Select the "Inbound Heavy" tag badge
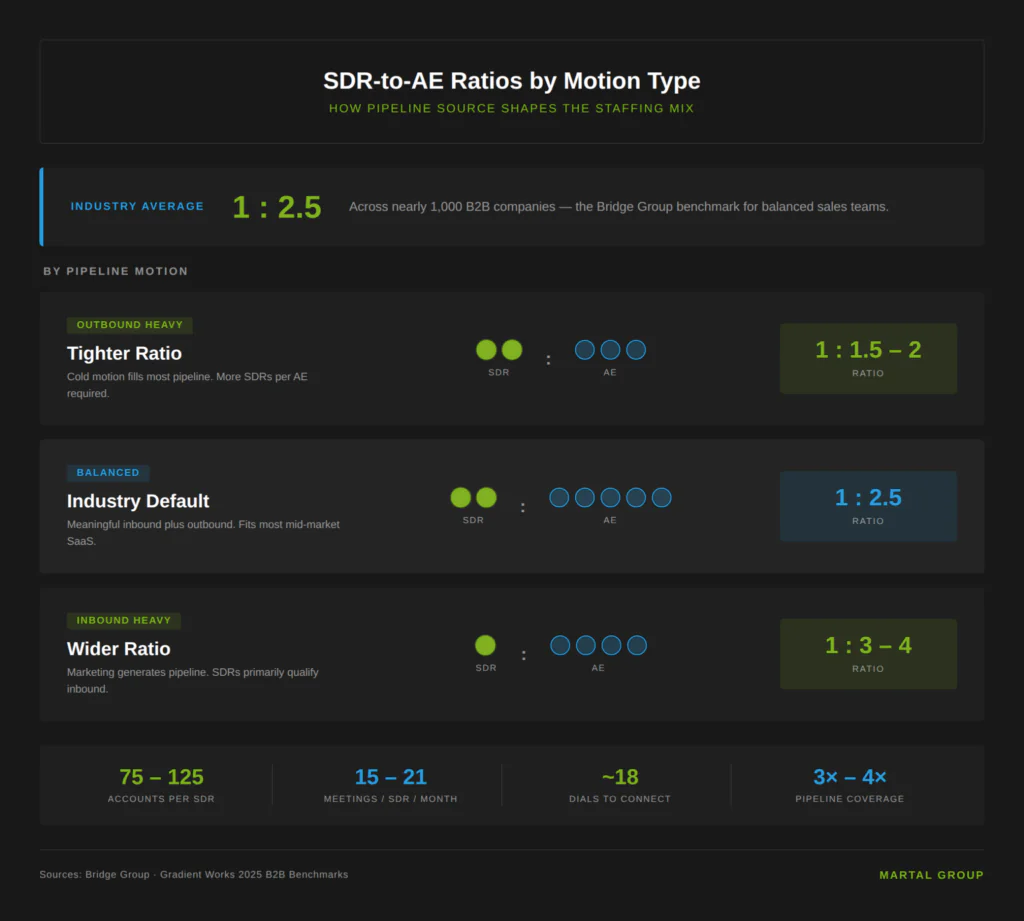This screenshot has width=1024, height=921. (123, 621)
